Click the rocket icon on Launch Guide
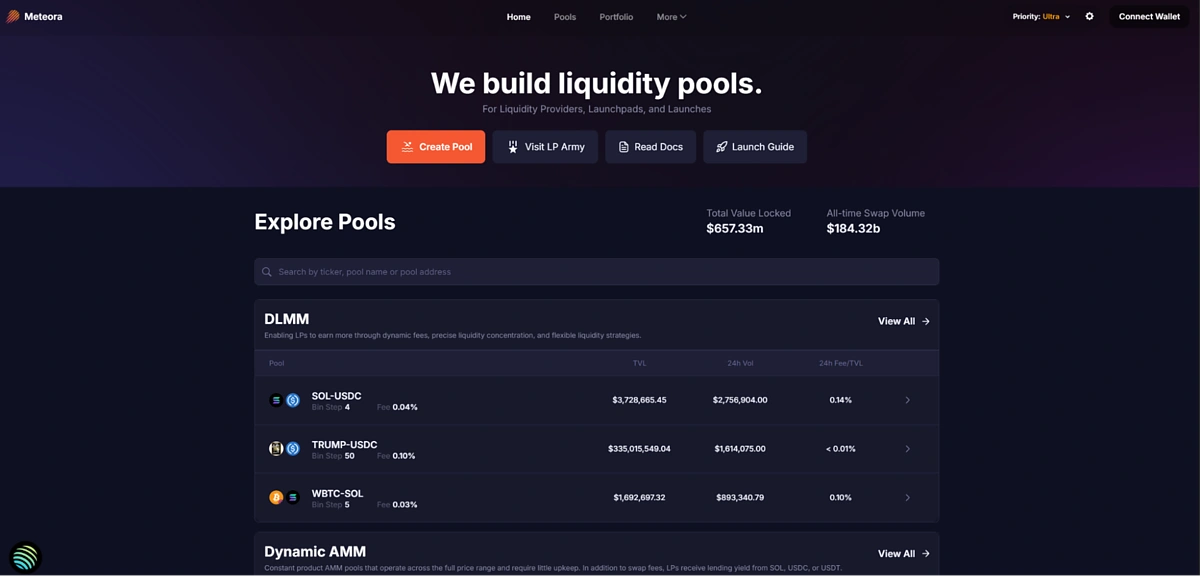The height and width of the screenshot is (576, 1200). point(721,147)
